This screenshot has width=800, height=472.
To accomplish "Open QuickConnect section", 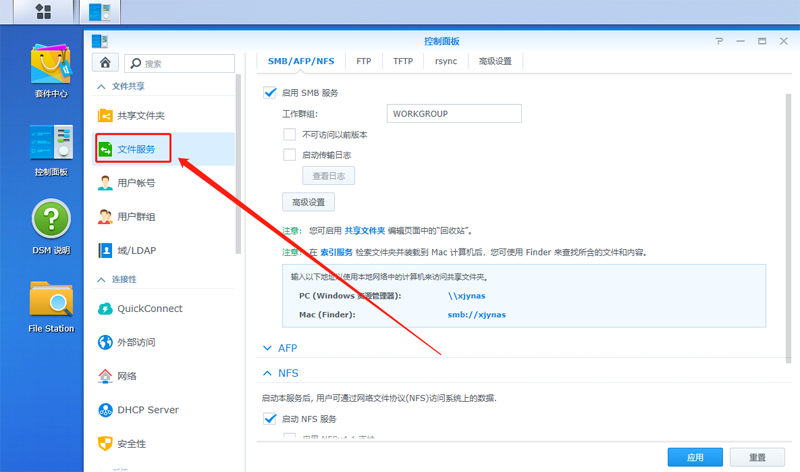I will click(163, 309).
